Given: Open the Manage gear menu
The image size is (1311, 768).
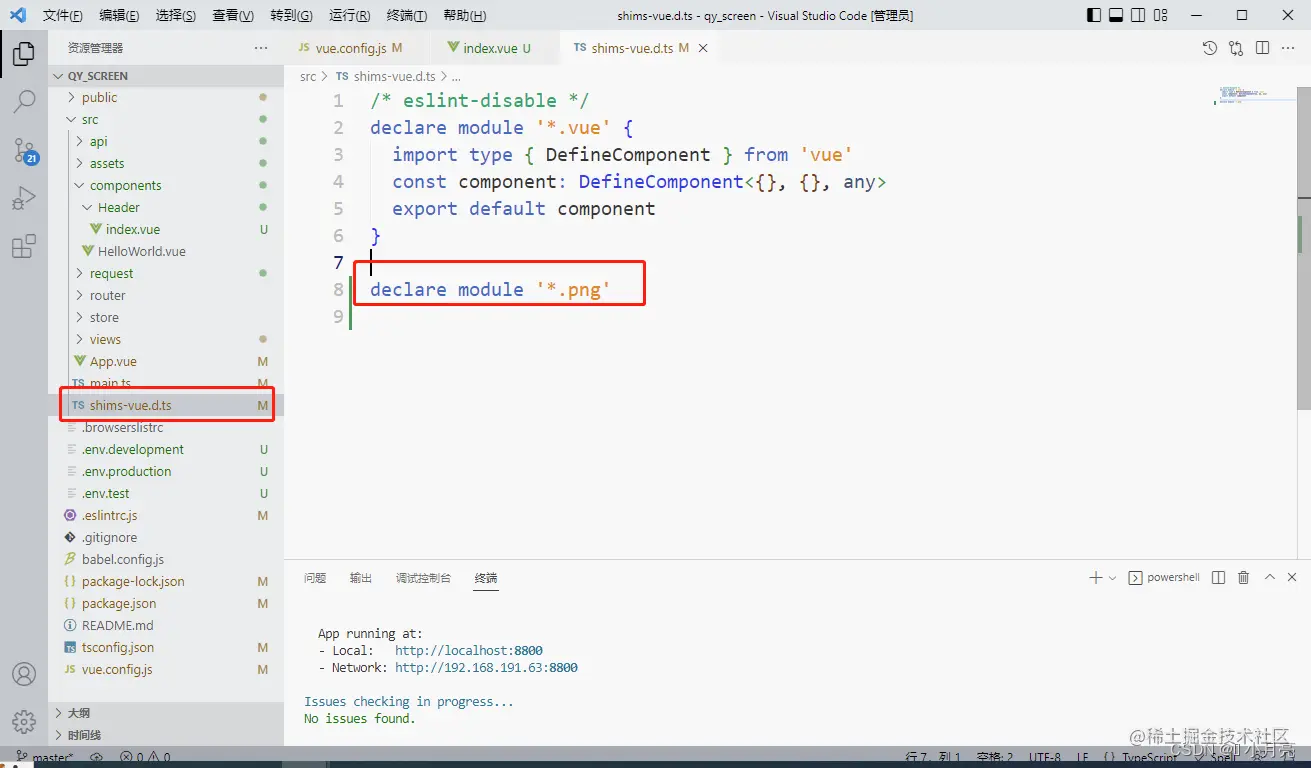Looking at the screenshot, I should coord(24,721).
